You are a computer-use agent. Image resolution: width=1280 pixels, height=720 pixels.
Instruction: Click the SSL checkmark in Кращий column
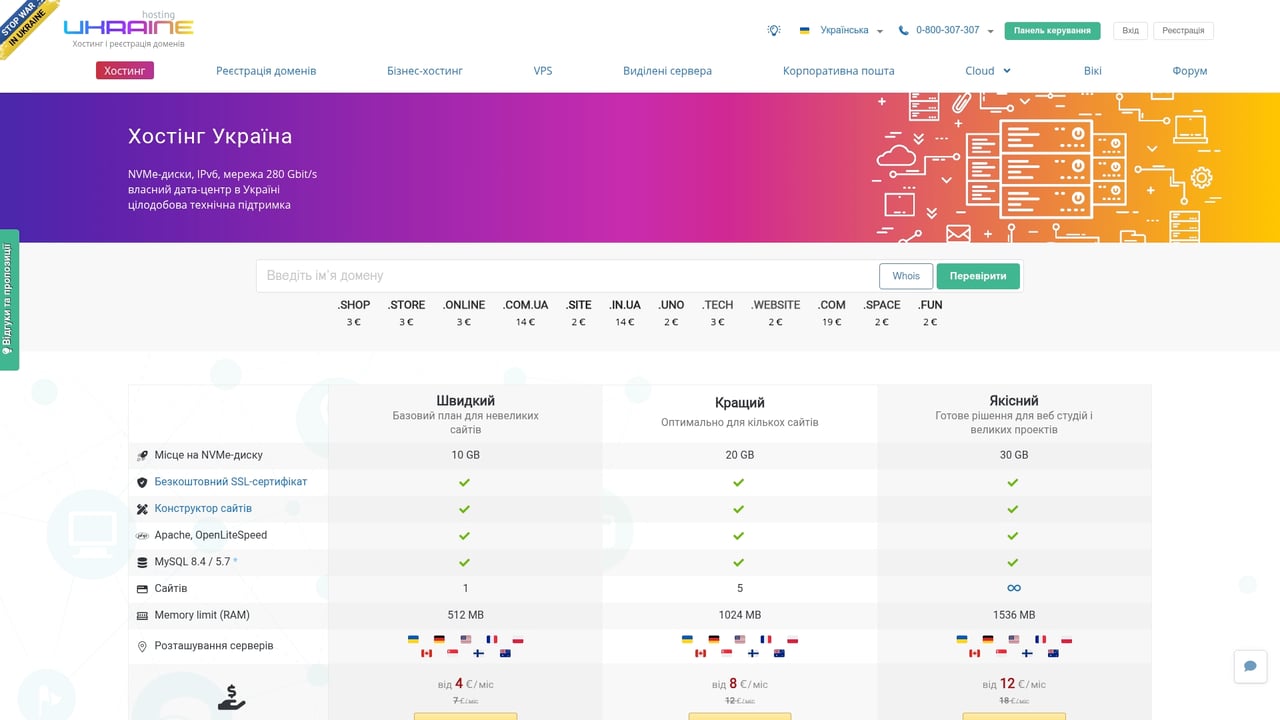[739, 481]
